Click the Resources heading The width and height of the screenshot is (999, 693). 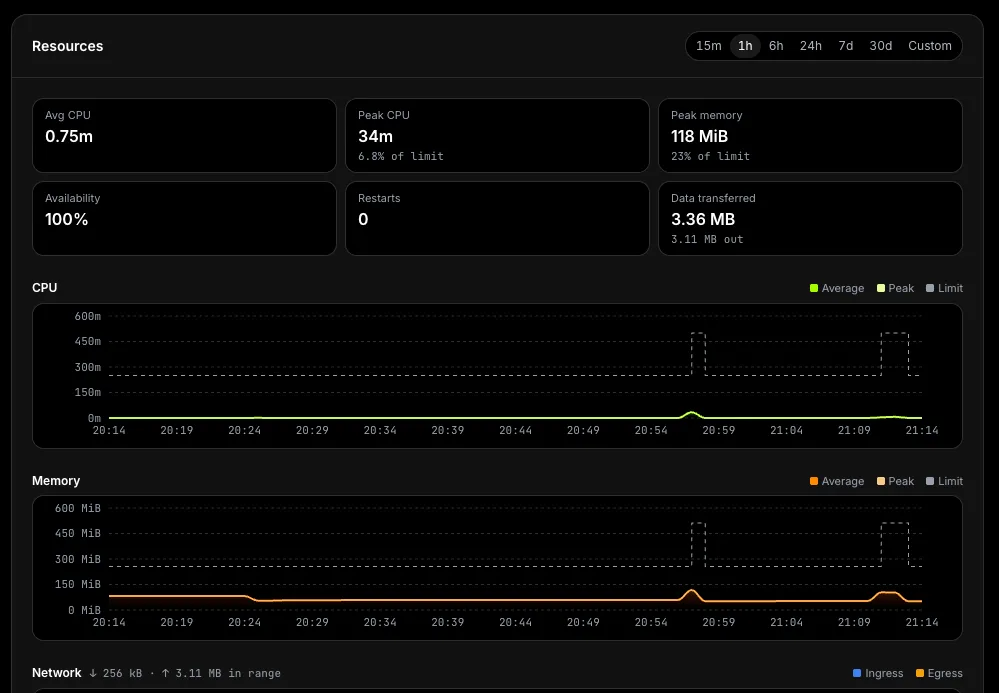click(x=68, y=46)
